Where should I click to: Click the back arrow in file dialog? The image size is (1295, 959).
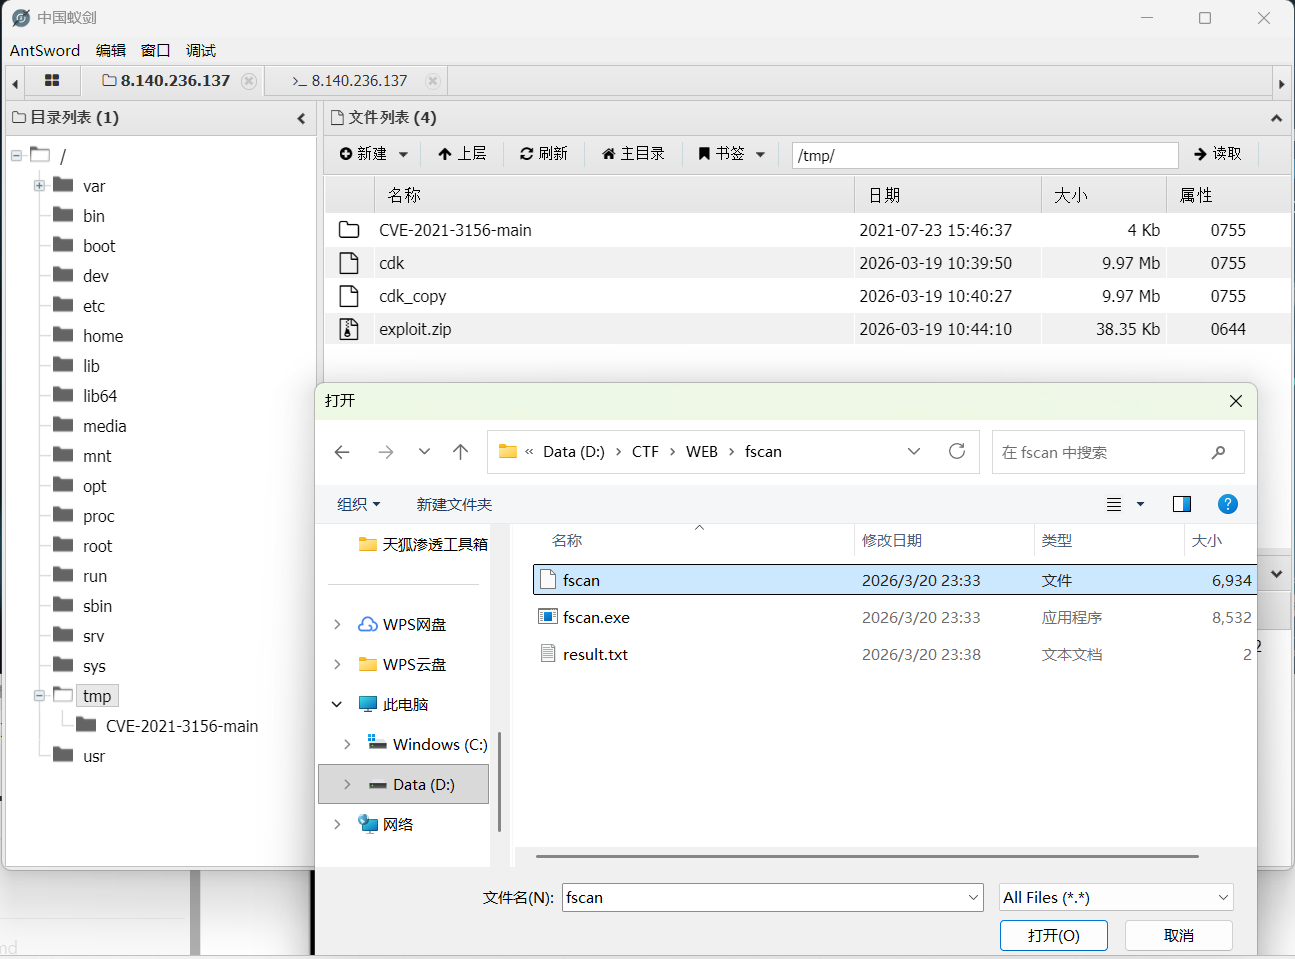[x=342, y=452]
